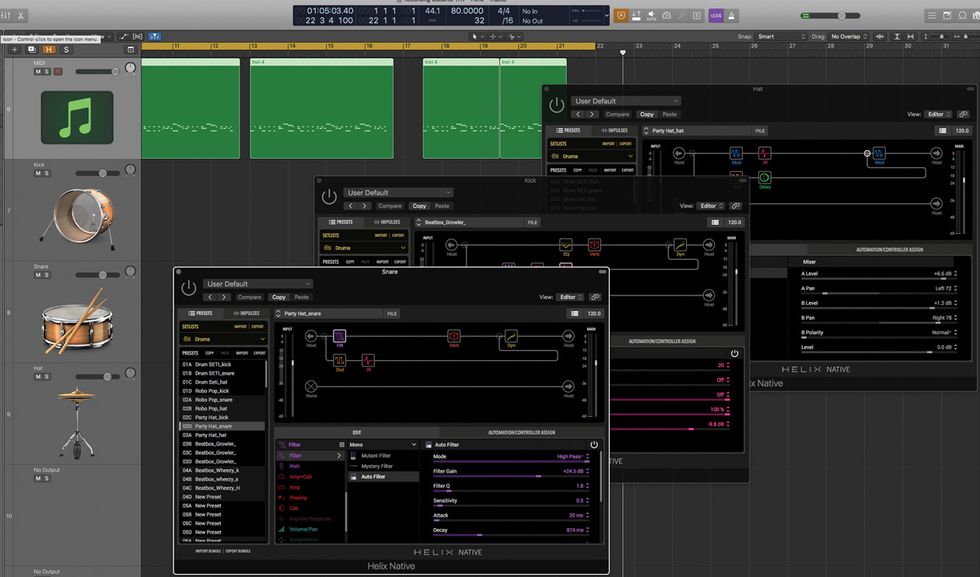Toggle Kick plugin power button
This screenshot has height=577, width=980.
(x=329, y=197)
